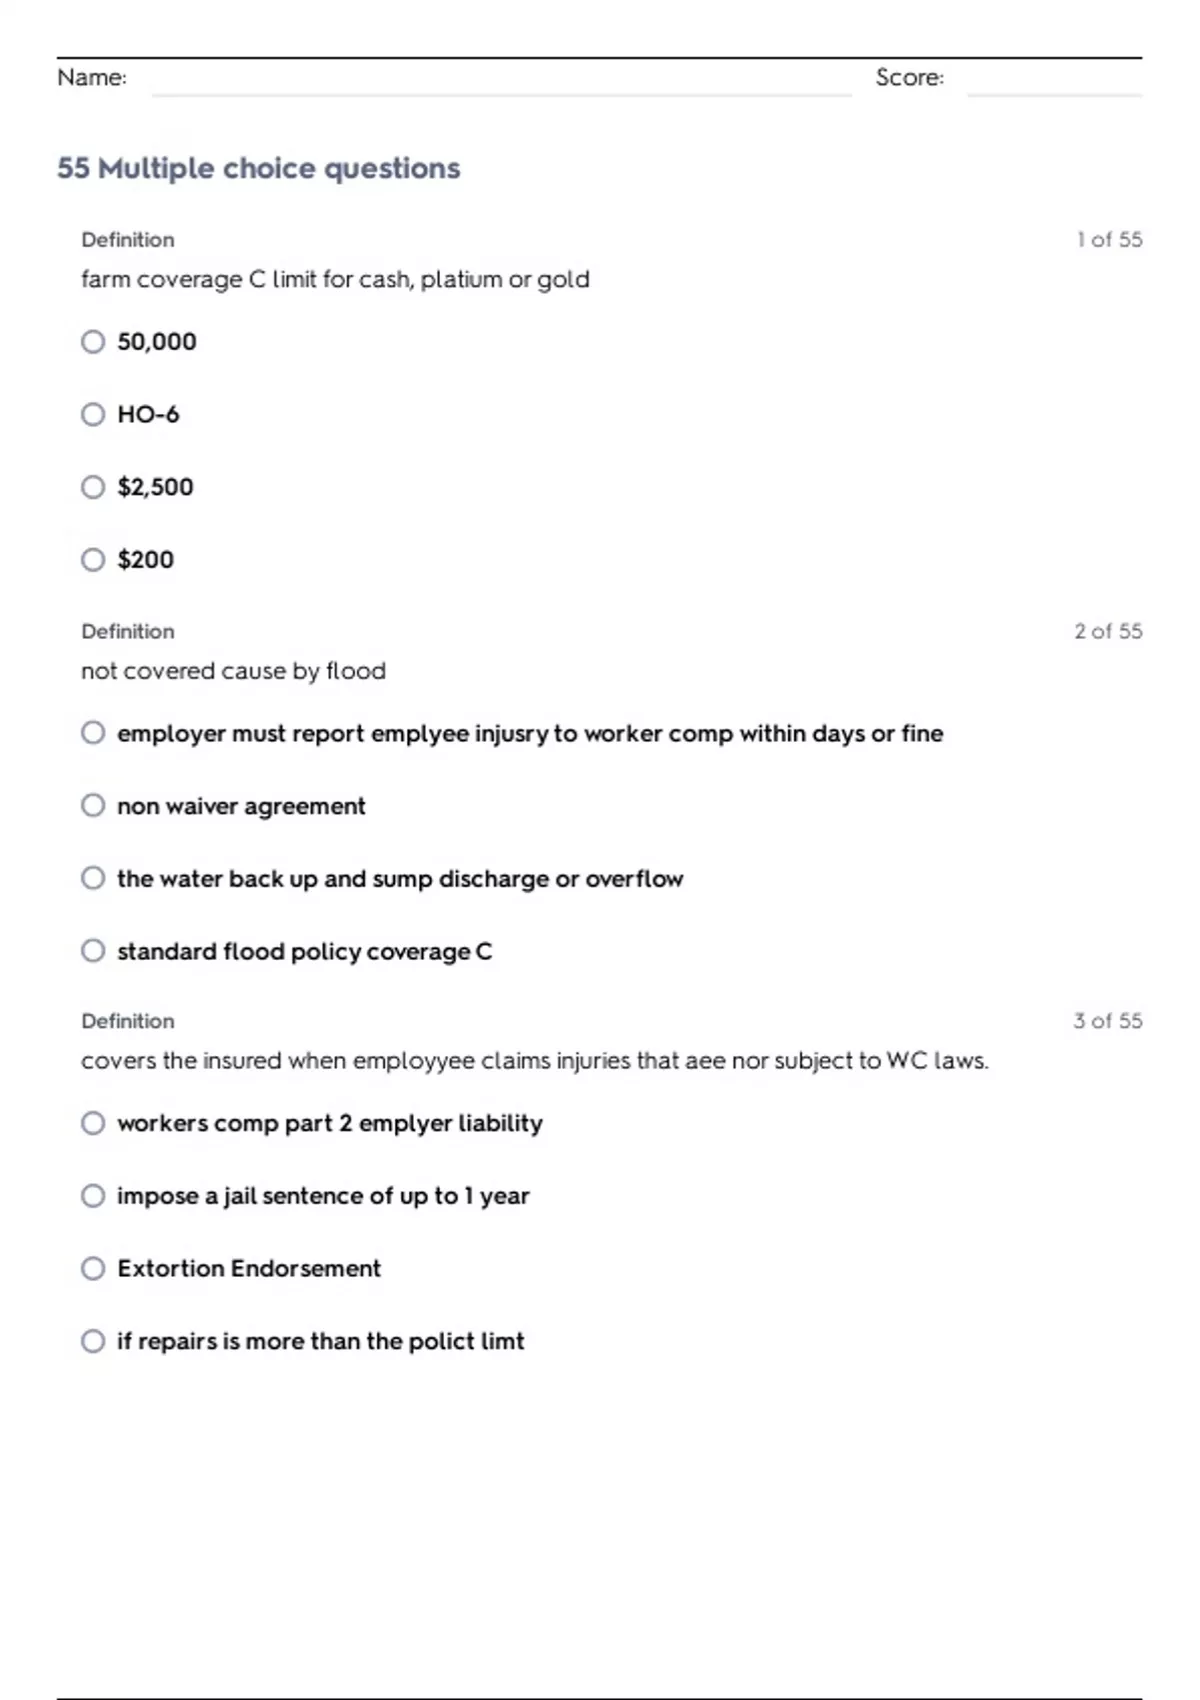Select the 50,000 answer option
The height and width of the screenshot is (1700, 1200).
point(93,342)
